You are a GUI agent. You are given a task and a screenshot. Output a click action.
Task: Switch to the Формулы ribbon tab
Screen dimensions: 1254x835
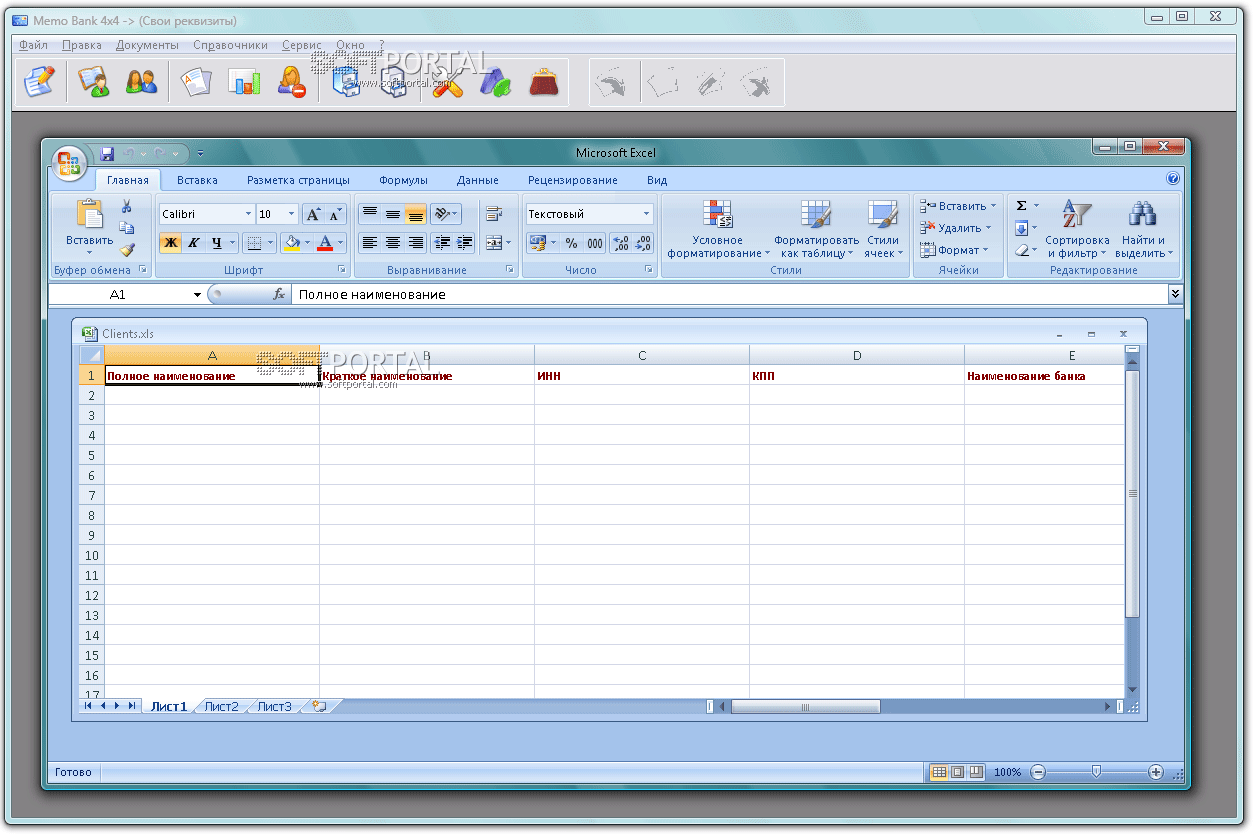tap(403, 180)
